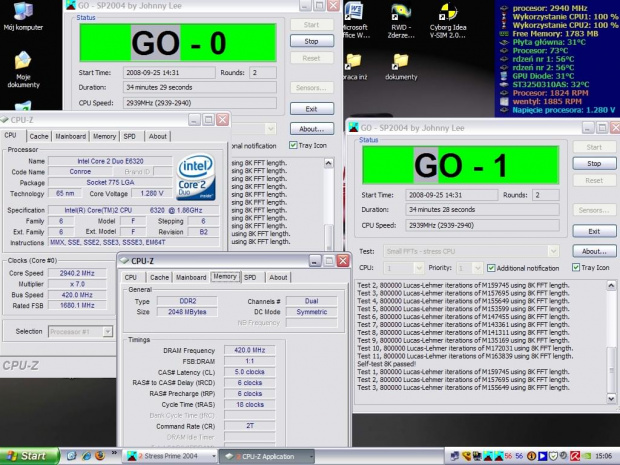Open the Mój komputer desktop icon
This screenshot has width=620, height=465.
coord(23,16)
